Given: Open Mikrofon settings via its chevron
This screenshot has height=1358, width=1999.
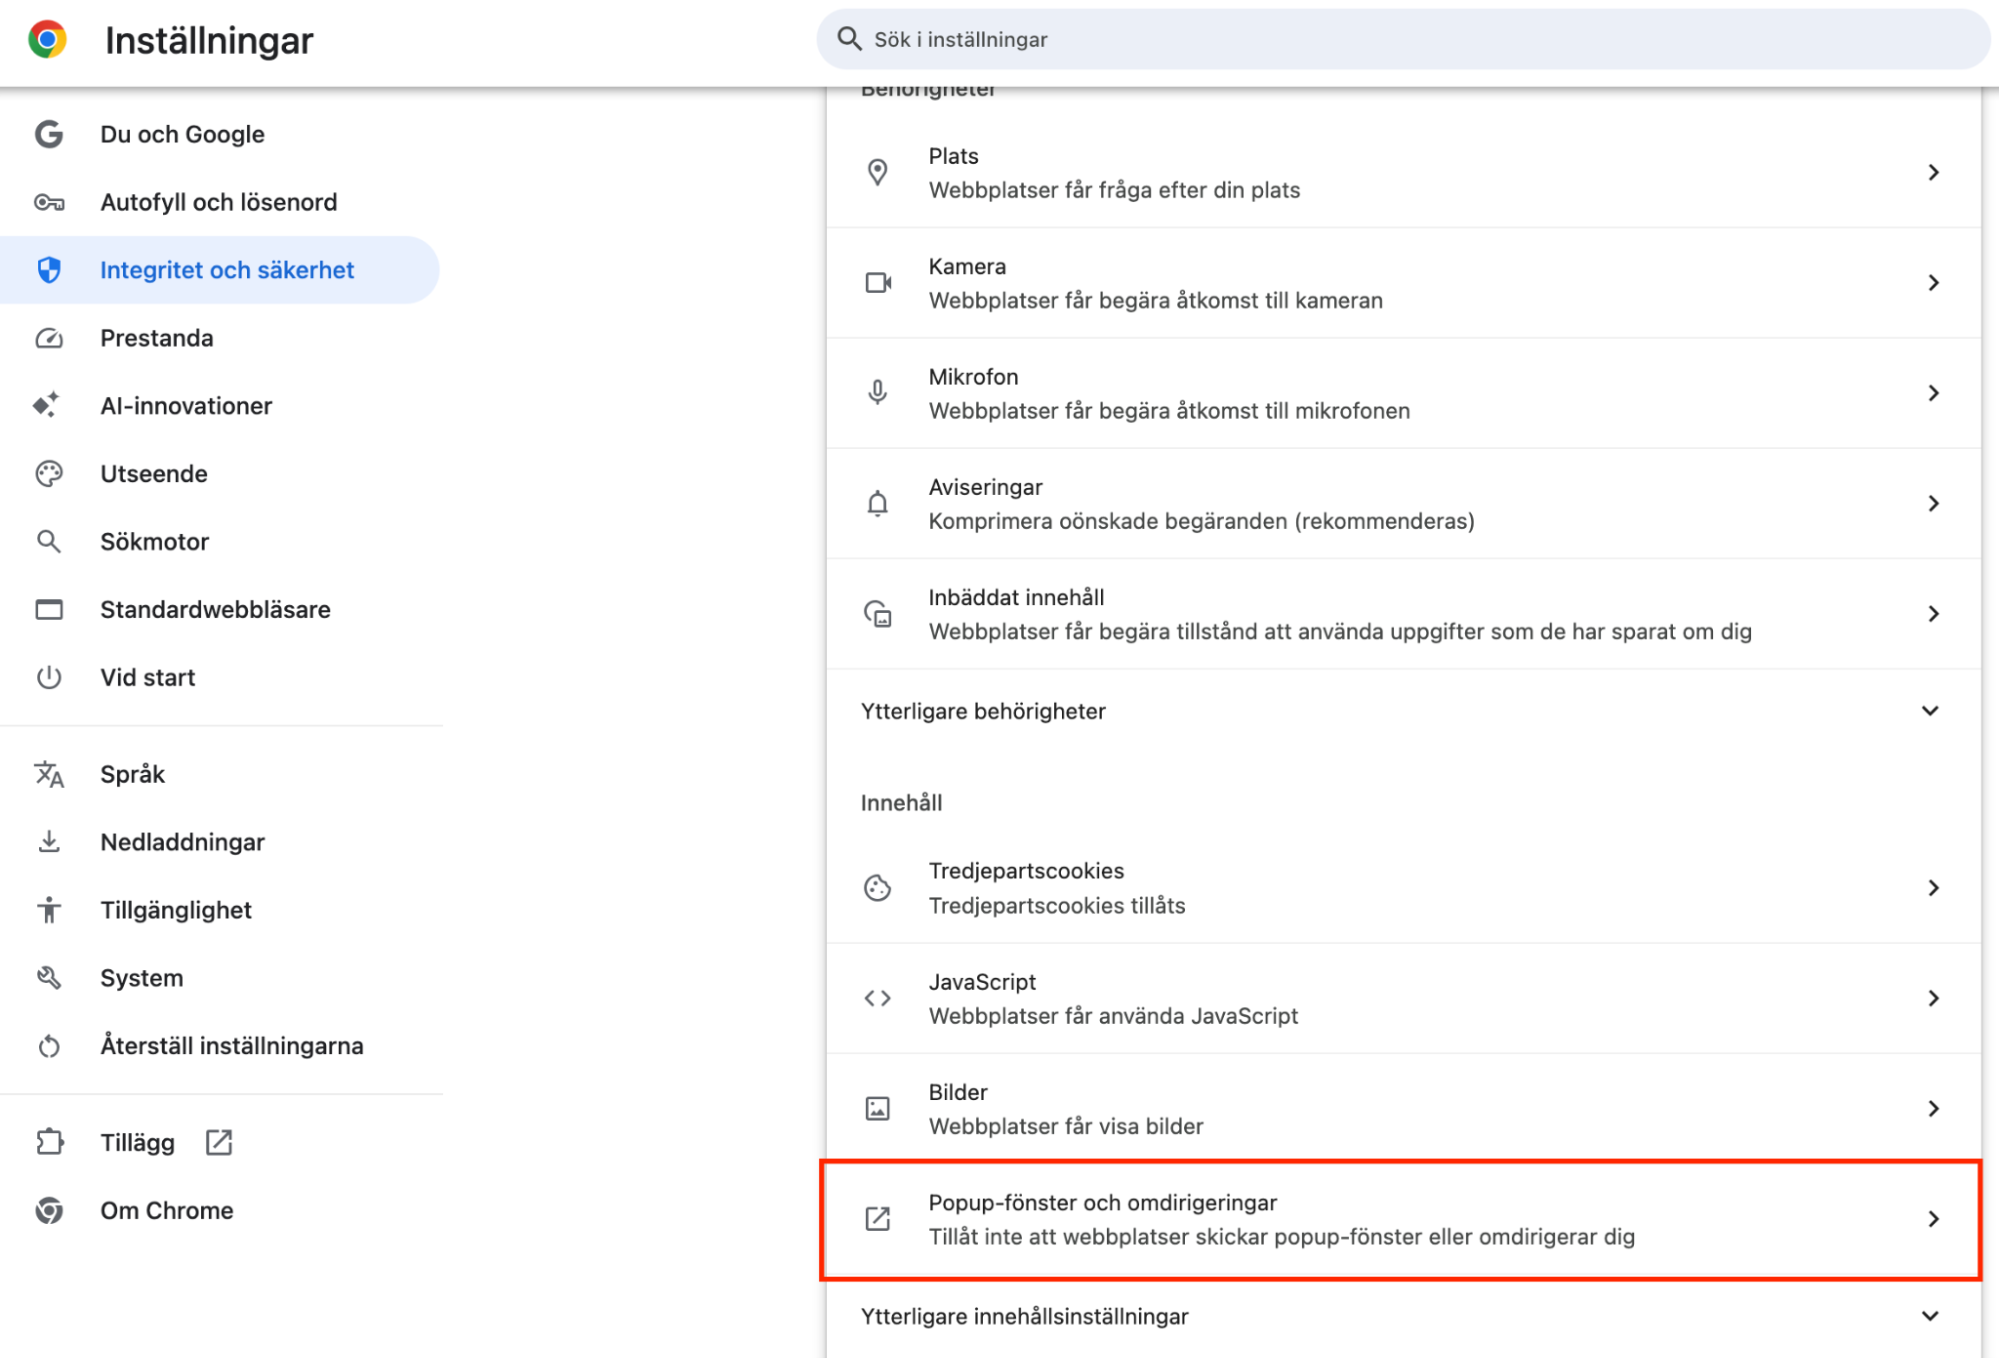Looking at the screenshot, I should tap(1933, 393).
